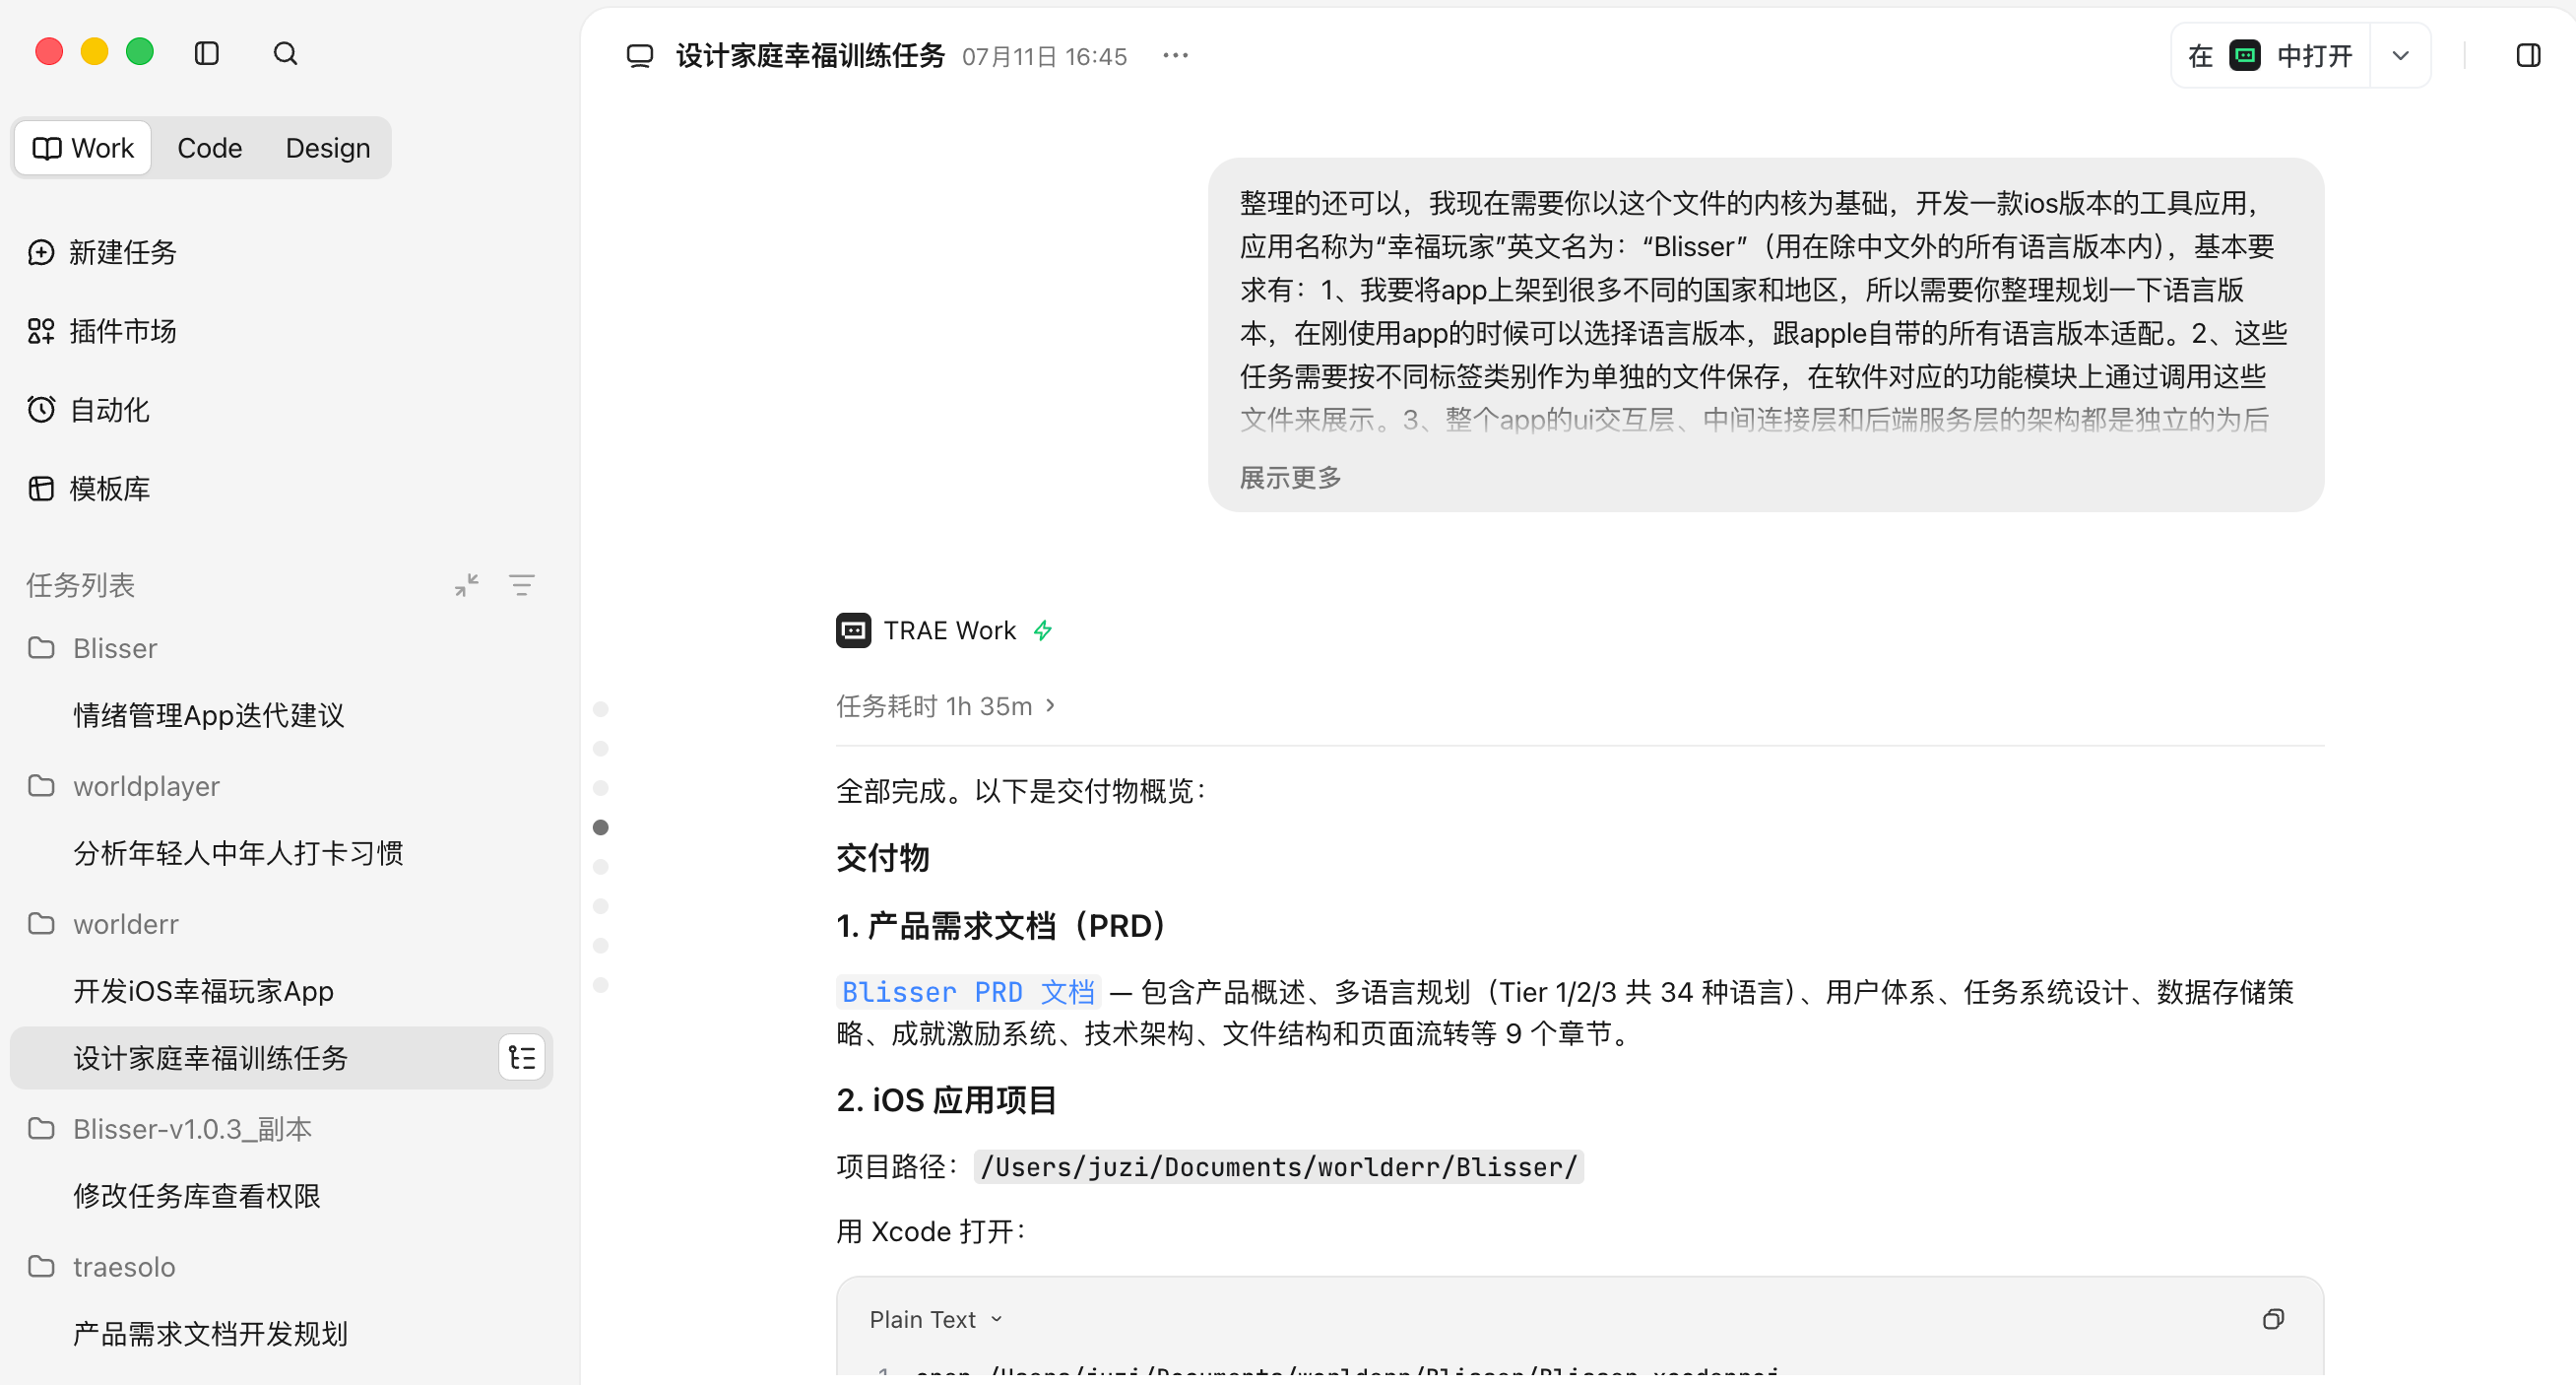Switch to the Code tab

[x=210, y=148]
